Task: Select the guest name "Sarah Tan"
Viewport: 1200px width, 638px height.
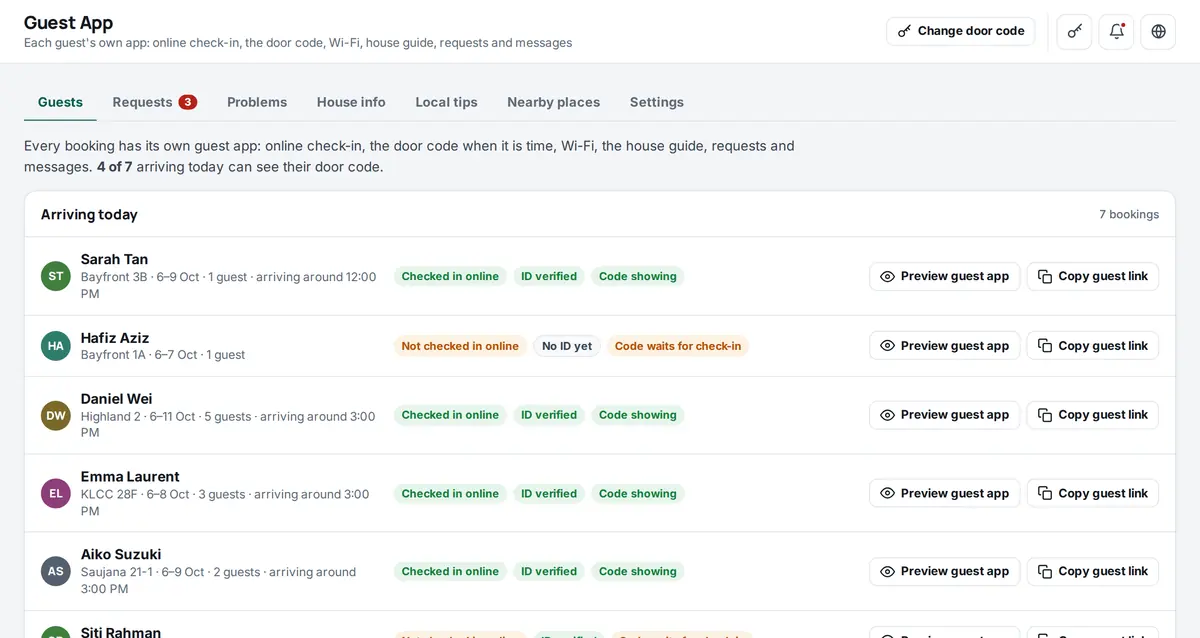Action: point(114,259)
